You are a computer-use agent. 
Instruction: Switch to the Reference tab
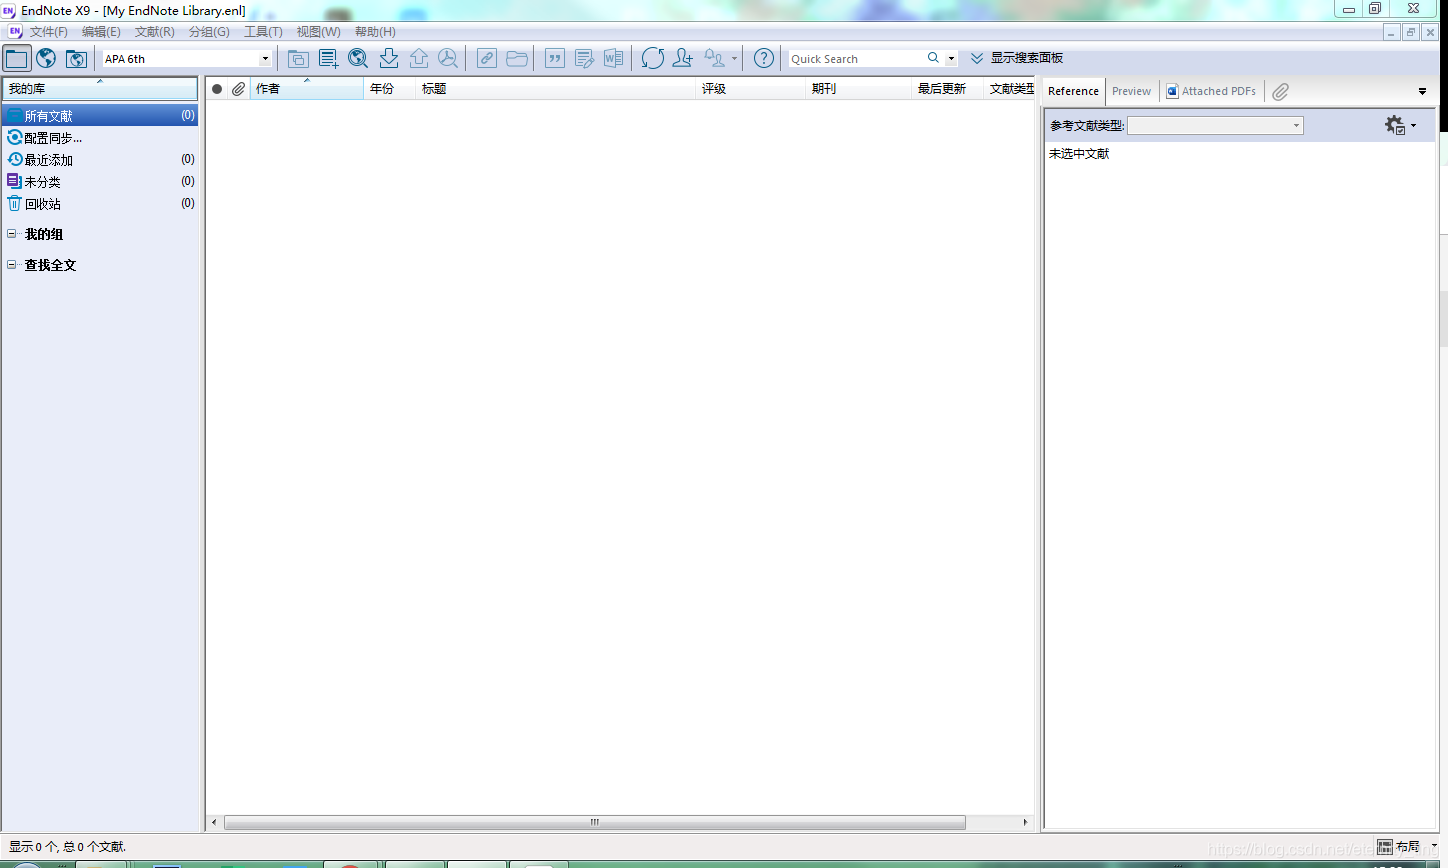point(1073,91)
